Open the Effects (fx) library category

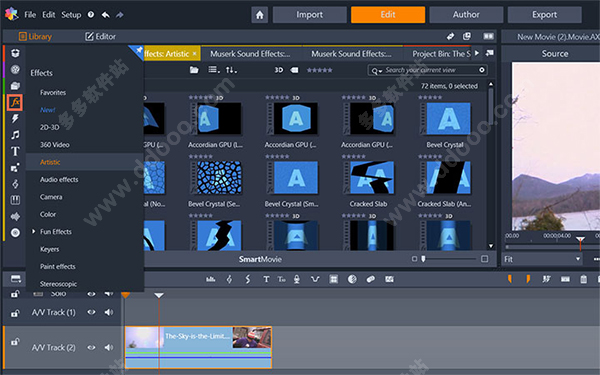click(x=15, y=102)
